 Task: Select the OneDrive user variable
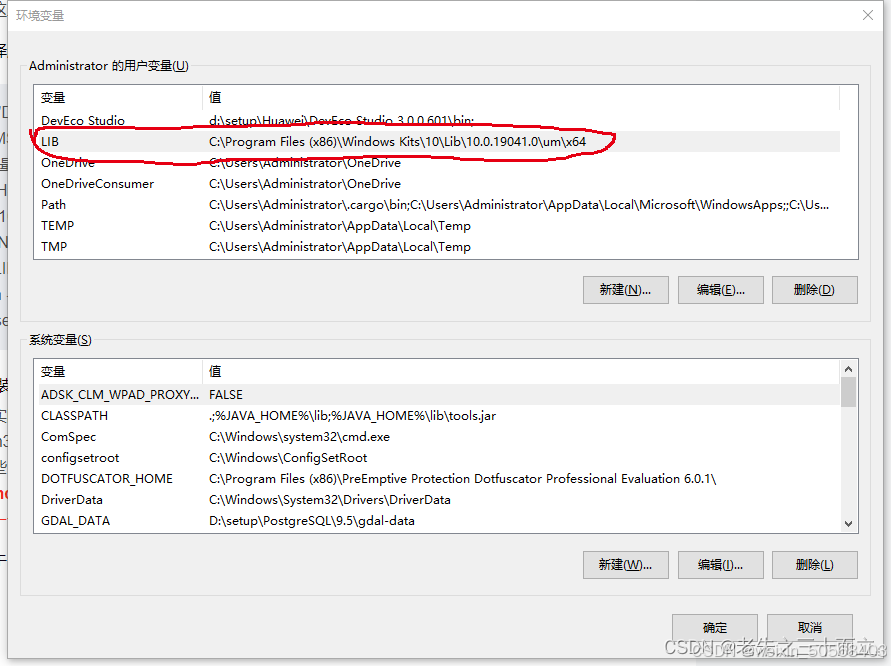[120, 162]
